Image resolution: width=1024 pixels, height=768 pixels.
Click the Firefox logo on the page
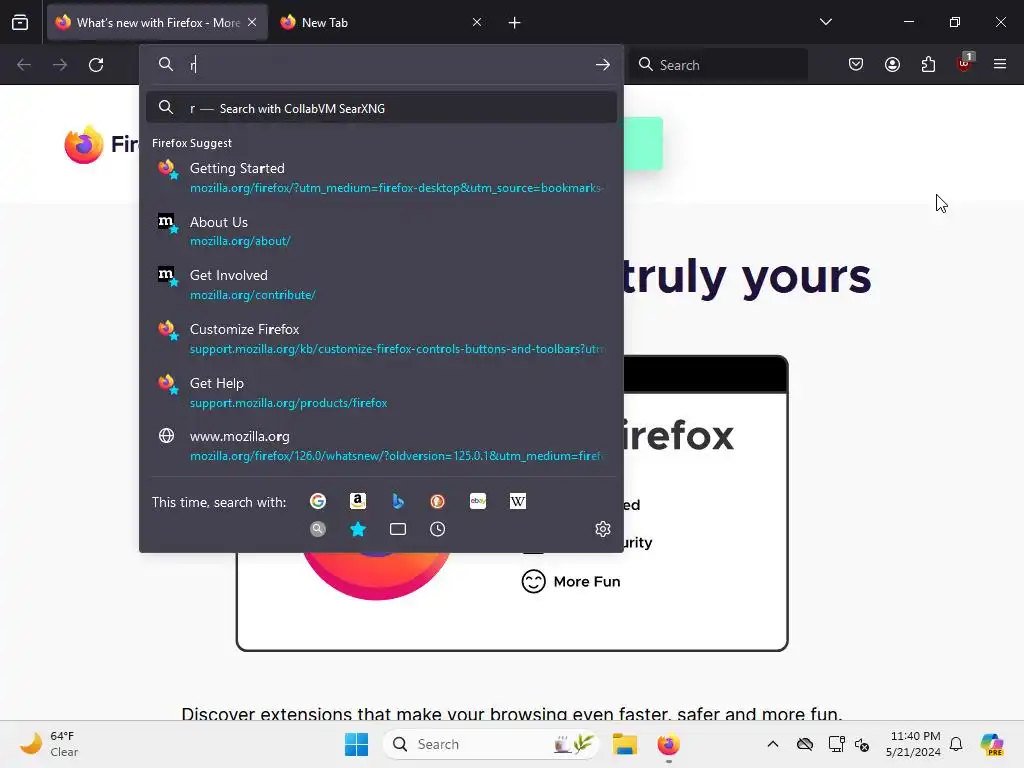[84, 144]
